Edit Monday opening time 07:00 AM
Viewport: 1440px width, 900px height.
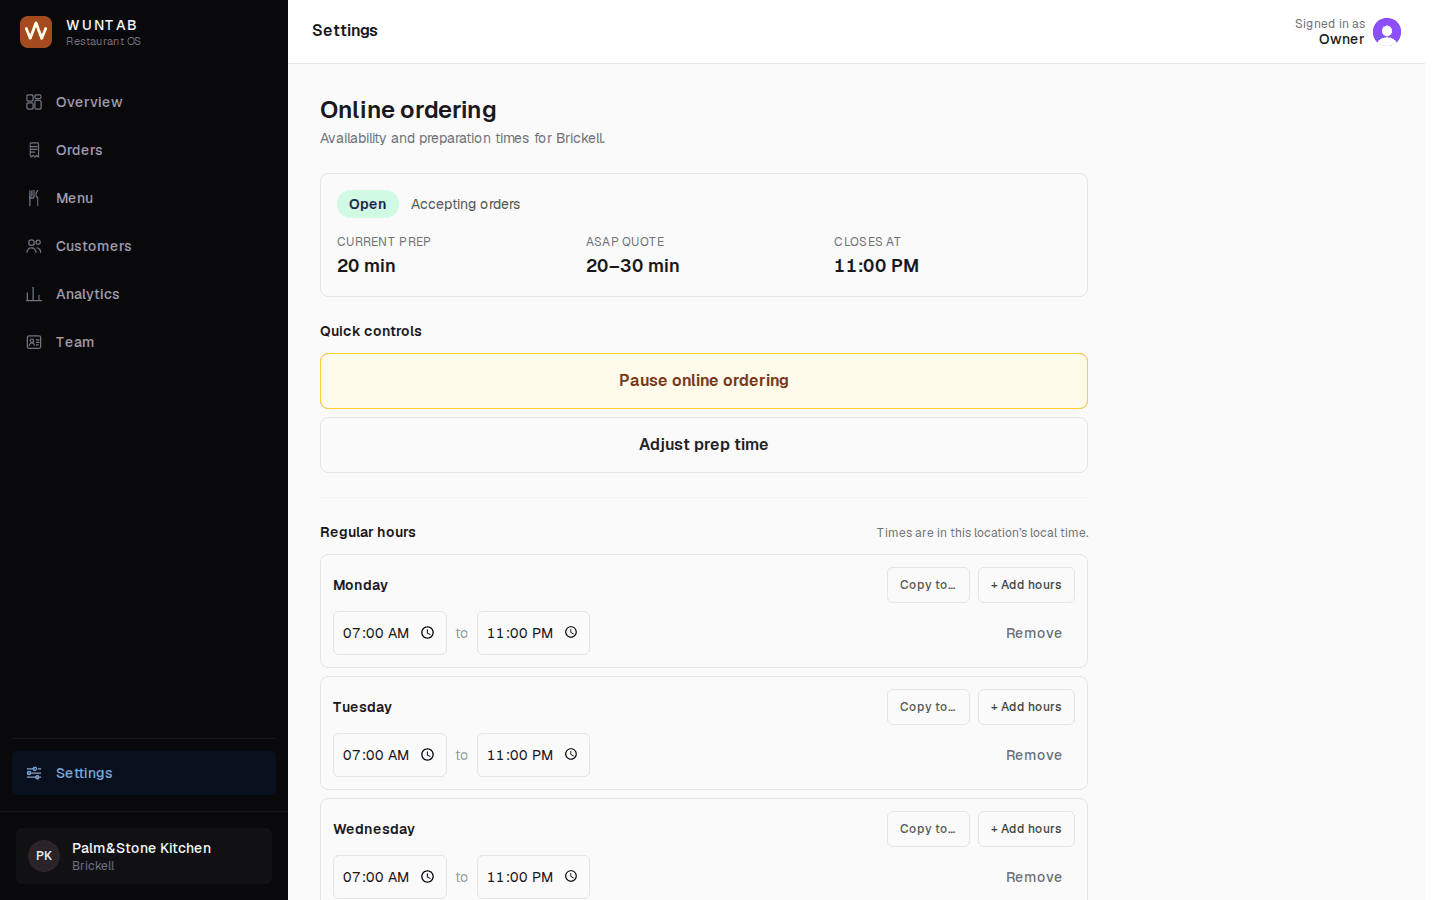coord(390,633)
